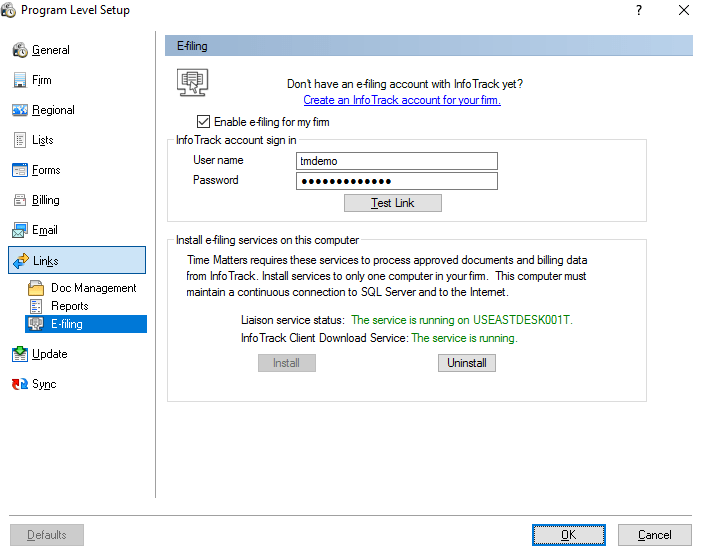
Task: Open the Lists settings page
Action: coord(43,140)
